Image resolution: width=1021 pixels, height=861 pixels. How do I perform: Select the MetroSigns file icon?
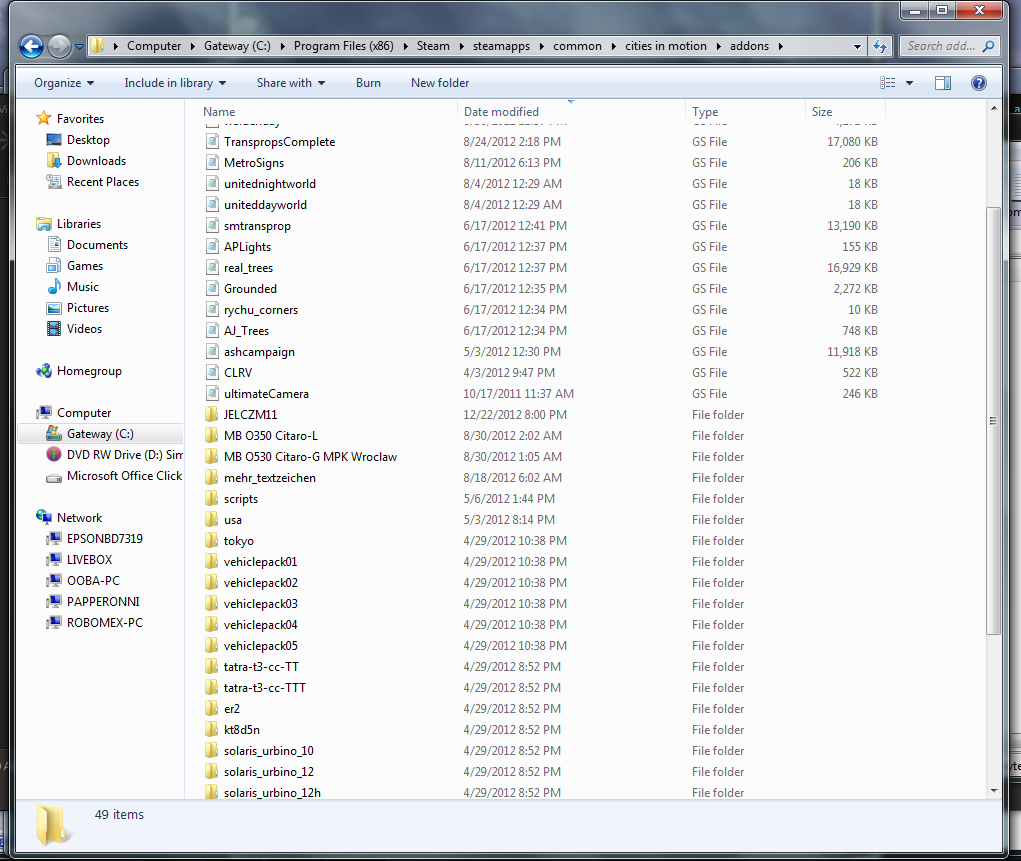click(x=212, y=162)
